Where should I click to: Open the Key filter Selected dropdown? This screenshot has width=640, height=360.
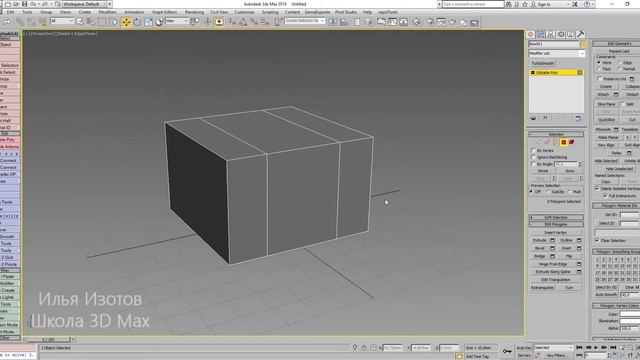pos(553,347)
